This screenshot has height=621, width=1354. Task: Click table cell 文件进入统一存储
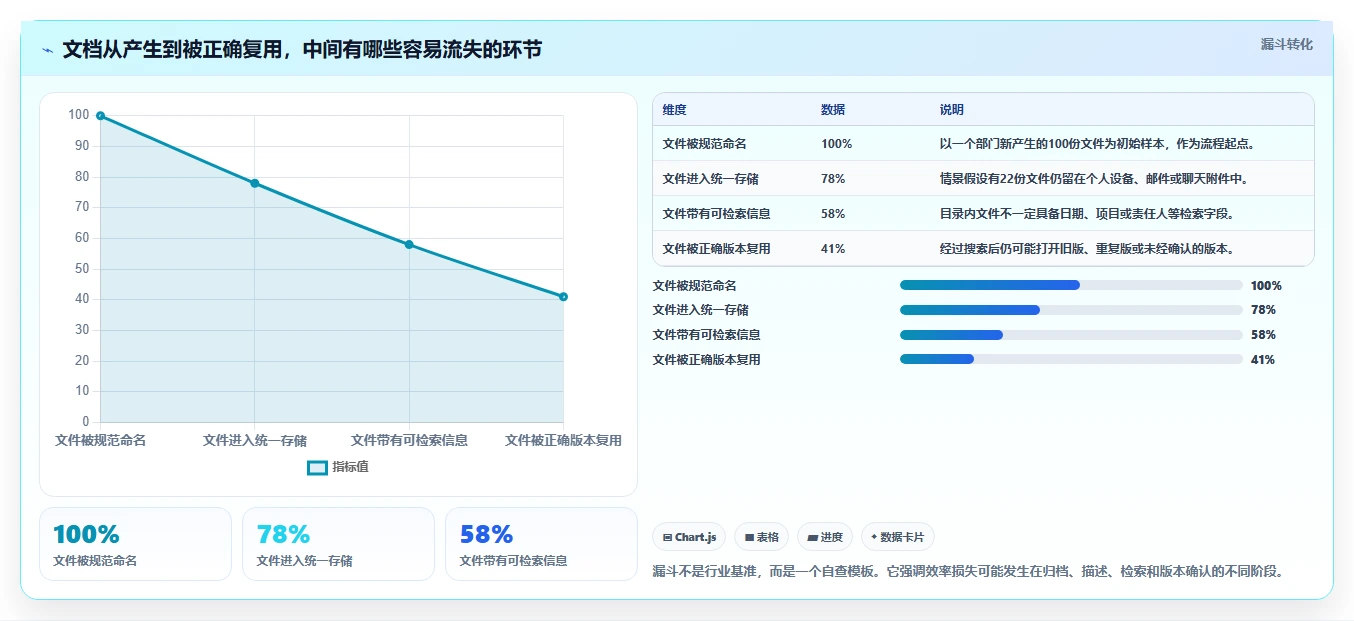710,179
